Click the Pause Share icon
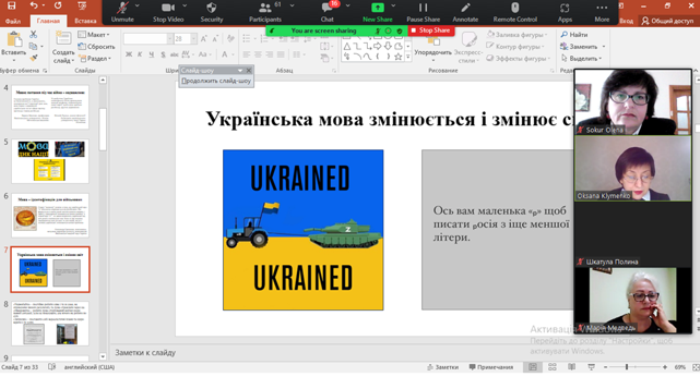This screenshot has height=376, width=700. coord(423,8)
